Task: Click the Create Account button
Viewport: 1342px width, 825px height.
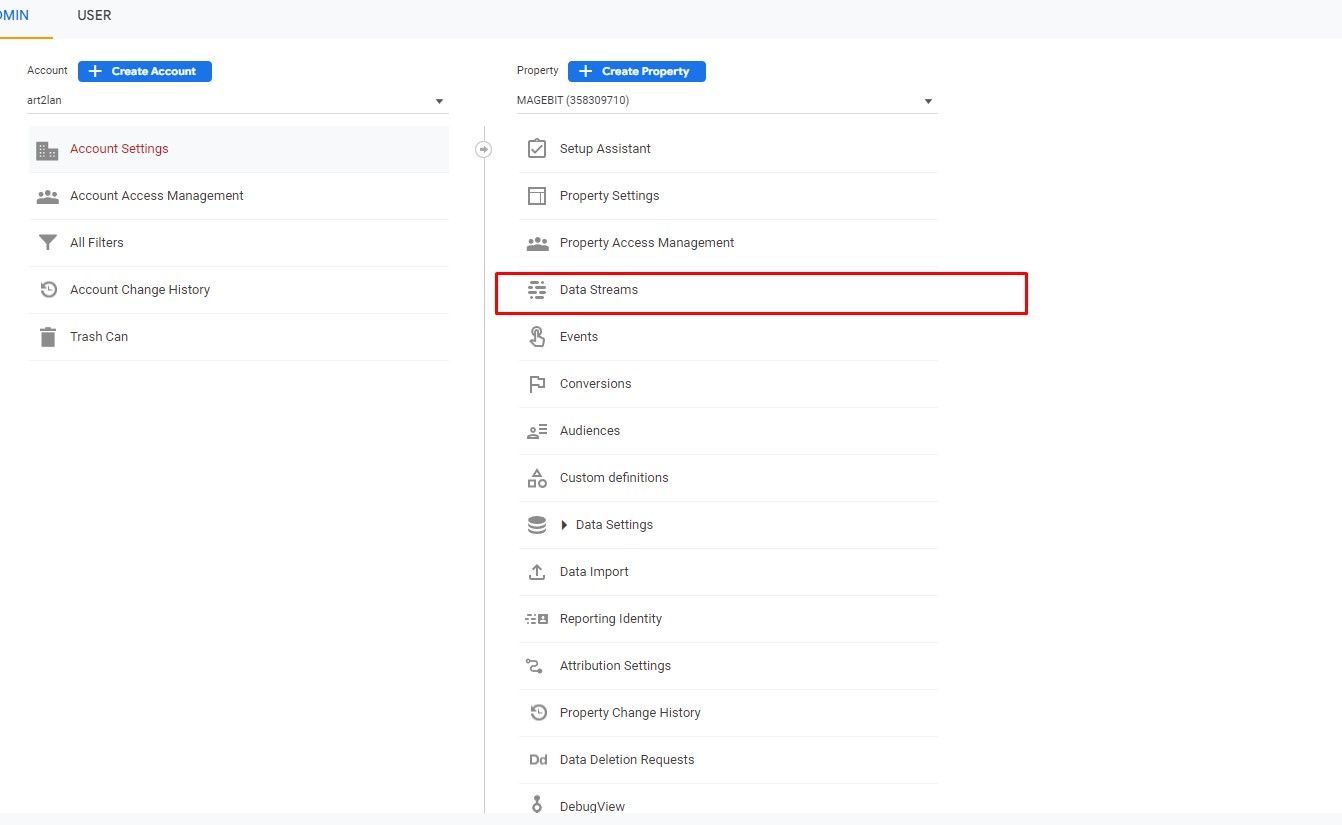Action: pos(145,71)
